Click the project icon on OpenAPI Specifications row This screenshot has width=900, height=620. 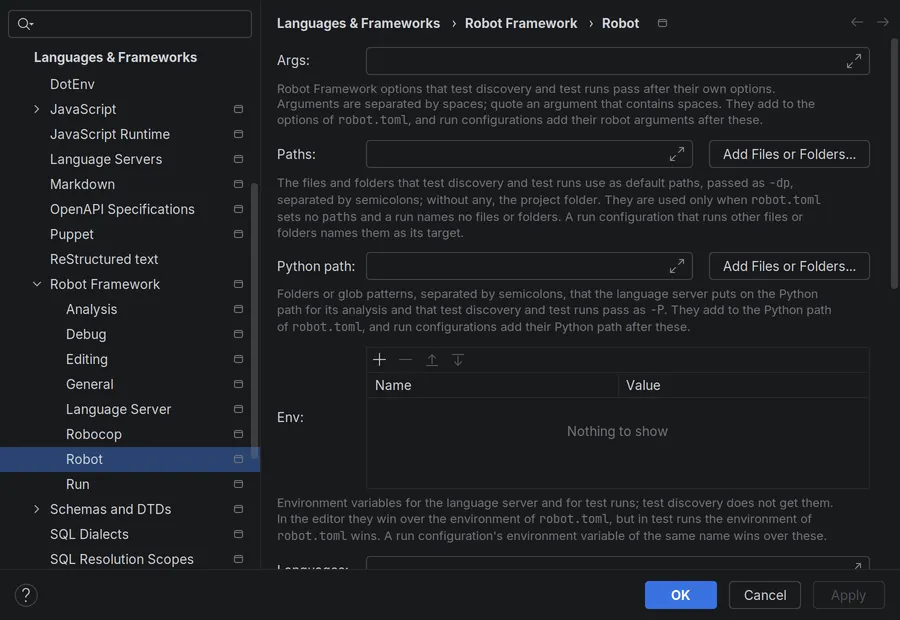click(x=238, y=209)
